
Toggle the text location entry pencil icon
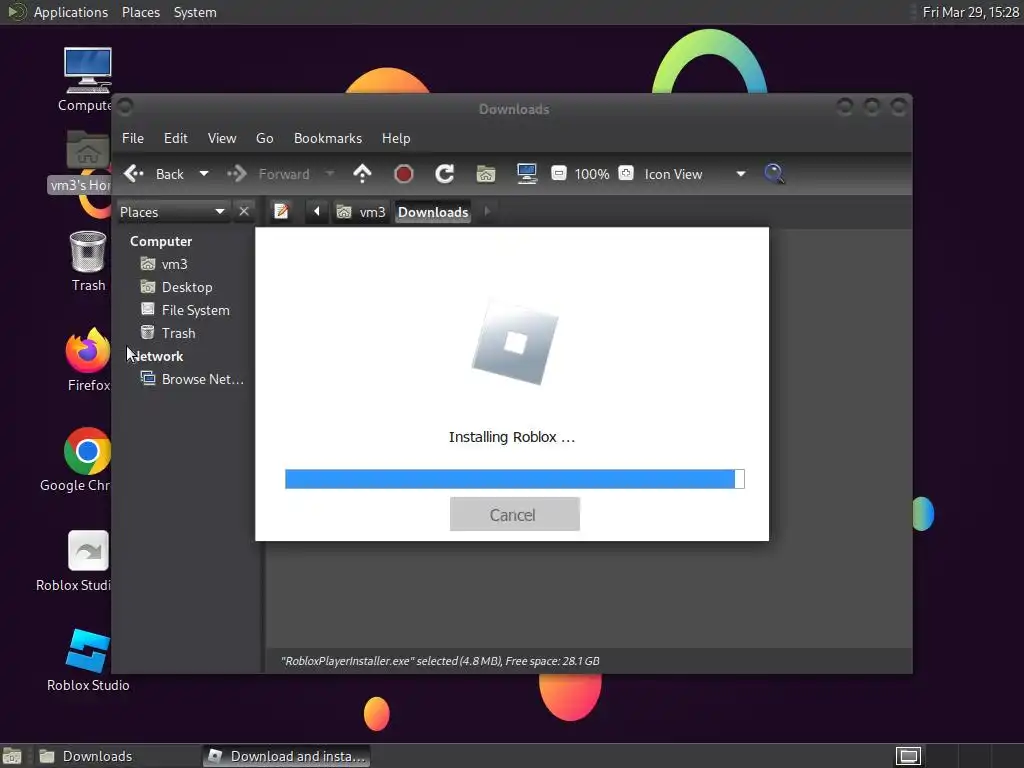pyautogui.click(x=281, y=212)
